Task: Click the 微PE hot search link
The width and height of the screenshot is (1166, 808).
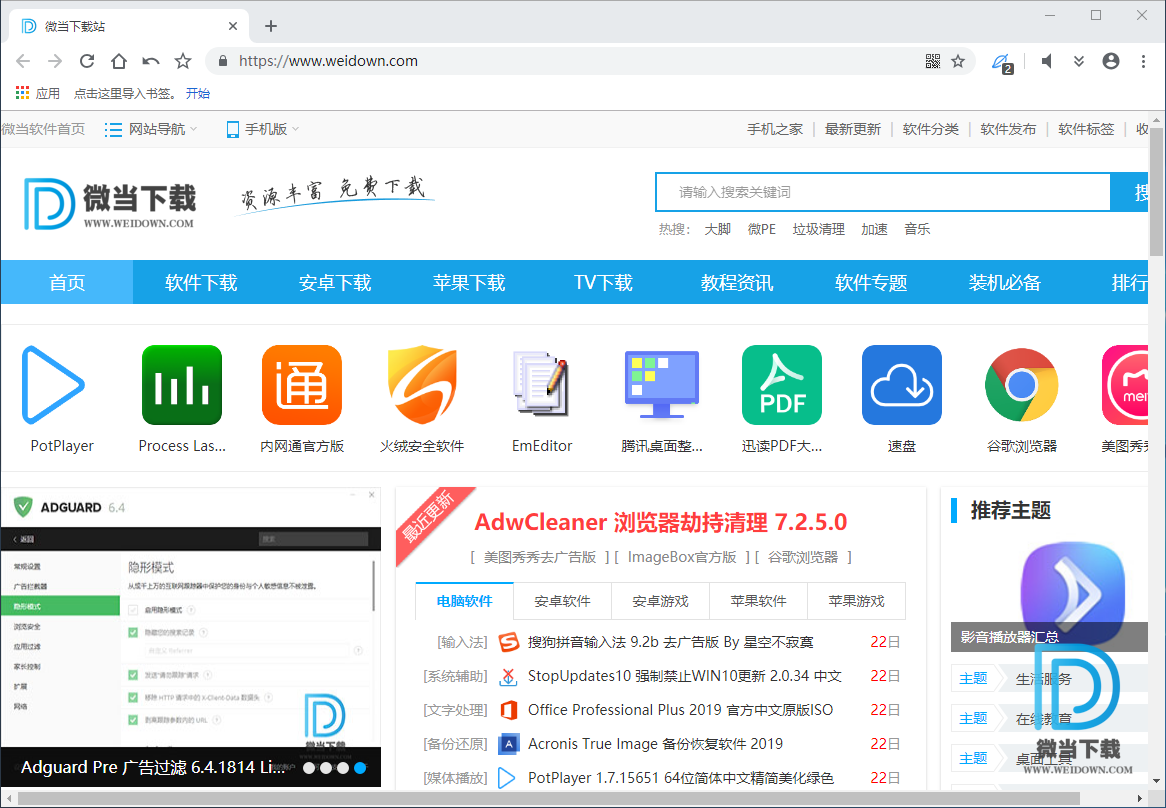Action: tap(761, 229)
